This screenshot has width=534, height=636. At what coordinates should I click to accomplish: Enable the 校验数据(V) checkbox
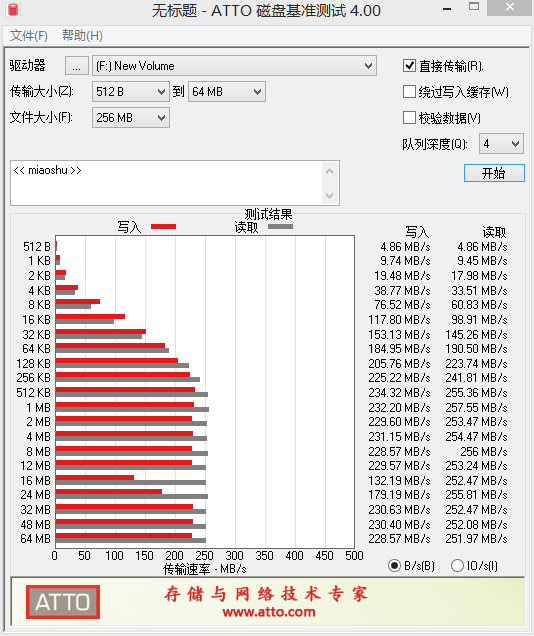[409, 118]
